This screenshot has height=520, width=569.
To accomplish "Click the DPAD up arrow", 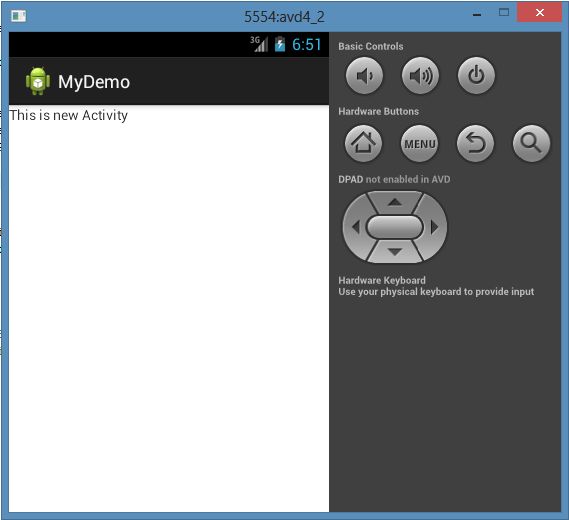I will [x=395, y=202].
